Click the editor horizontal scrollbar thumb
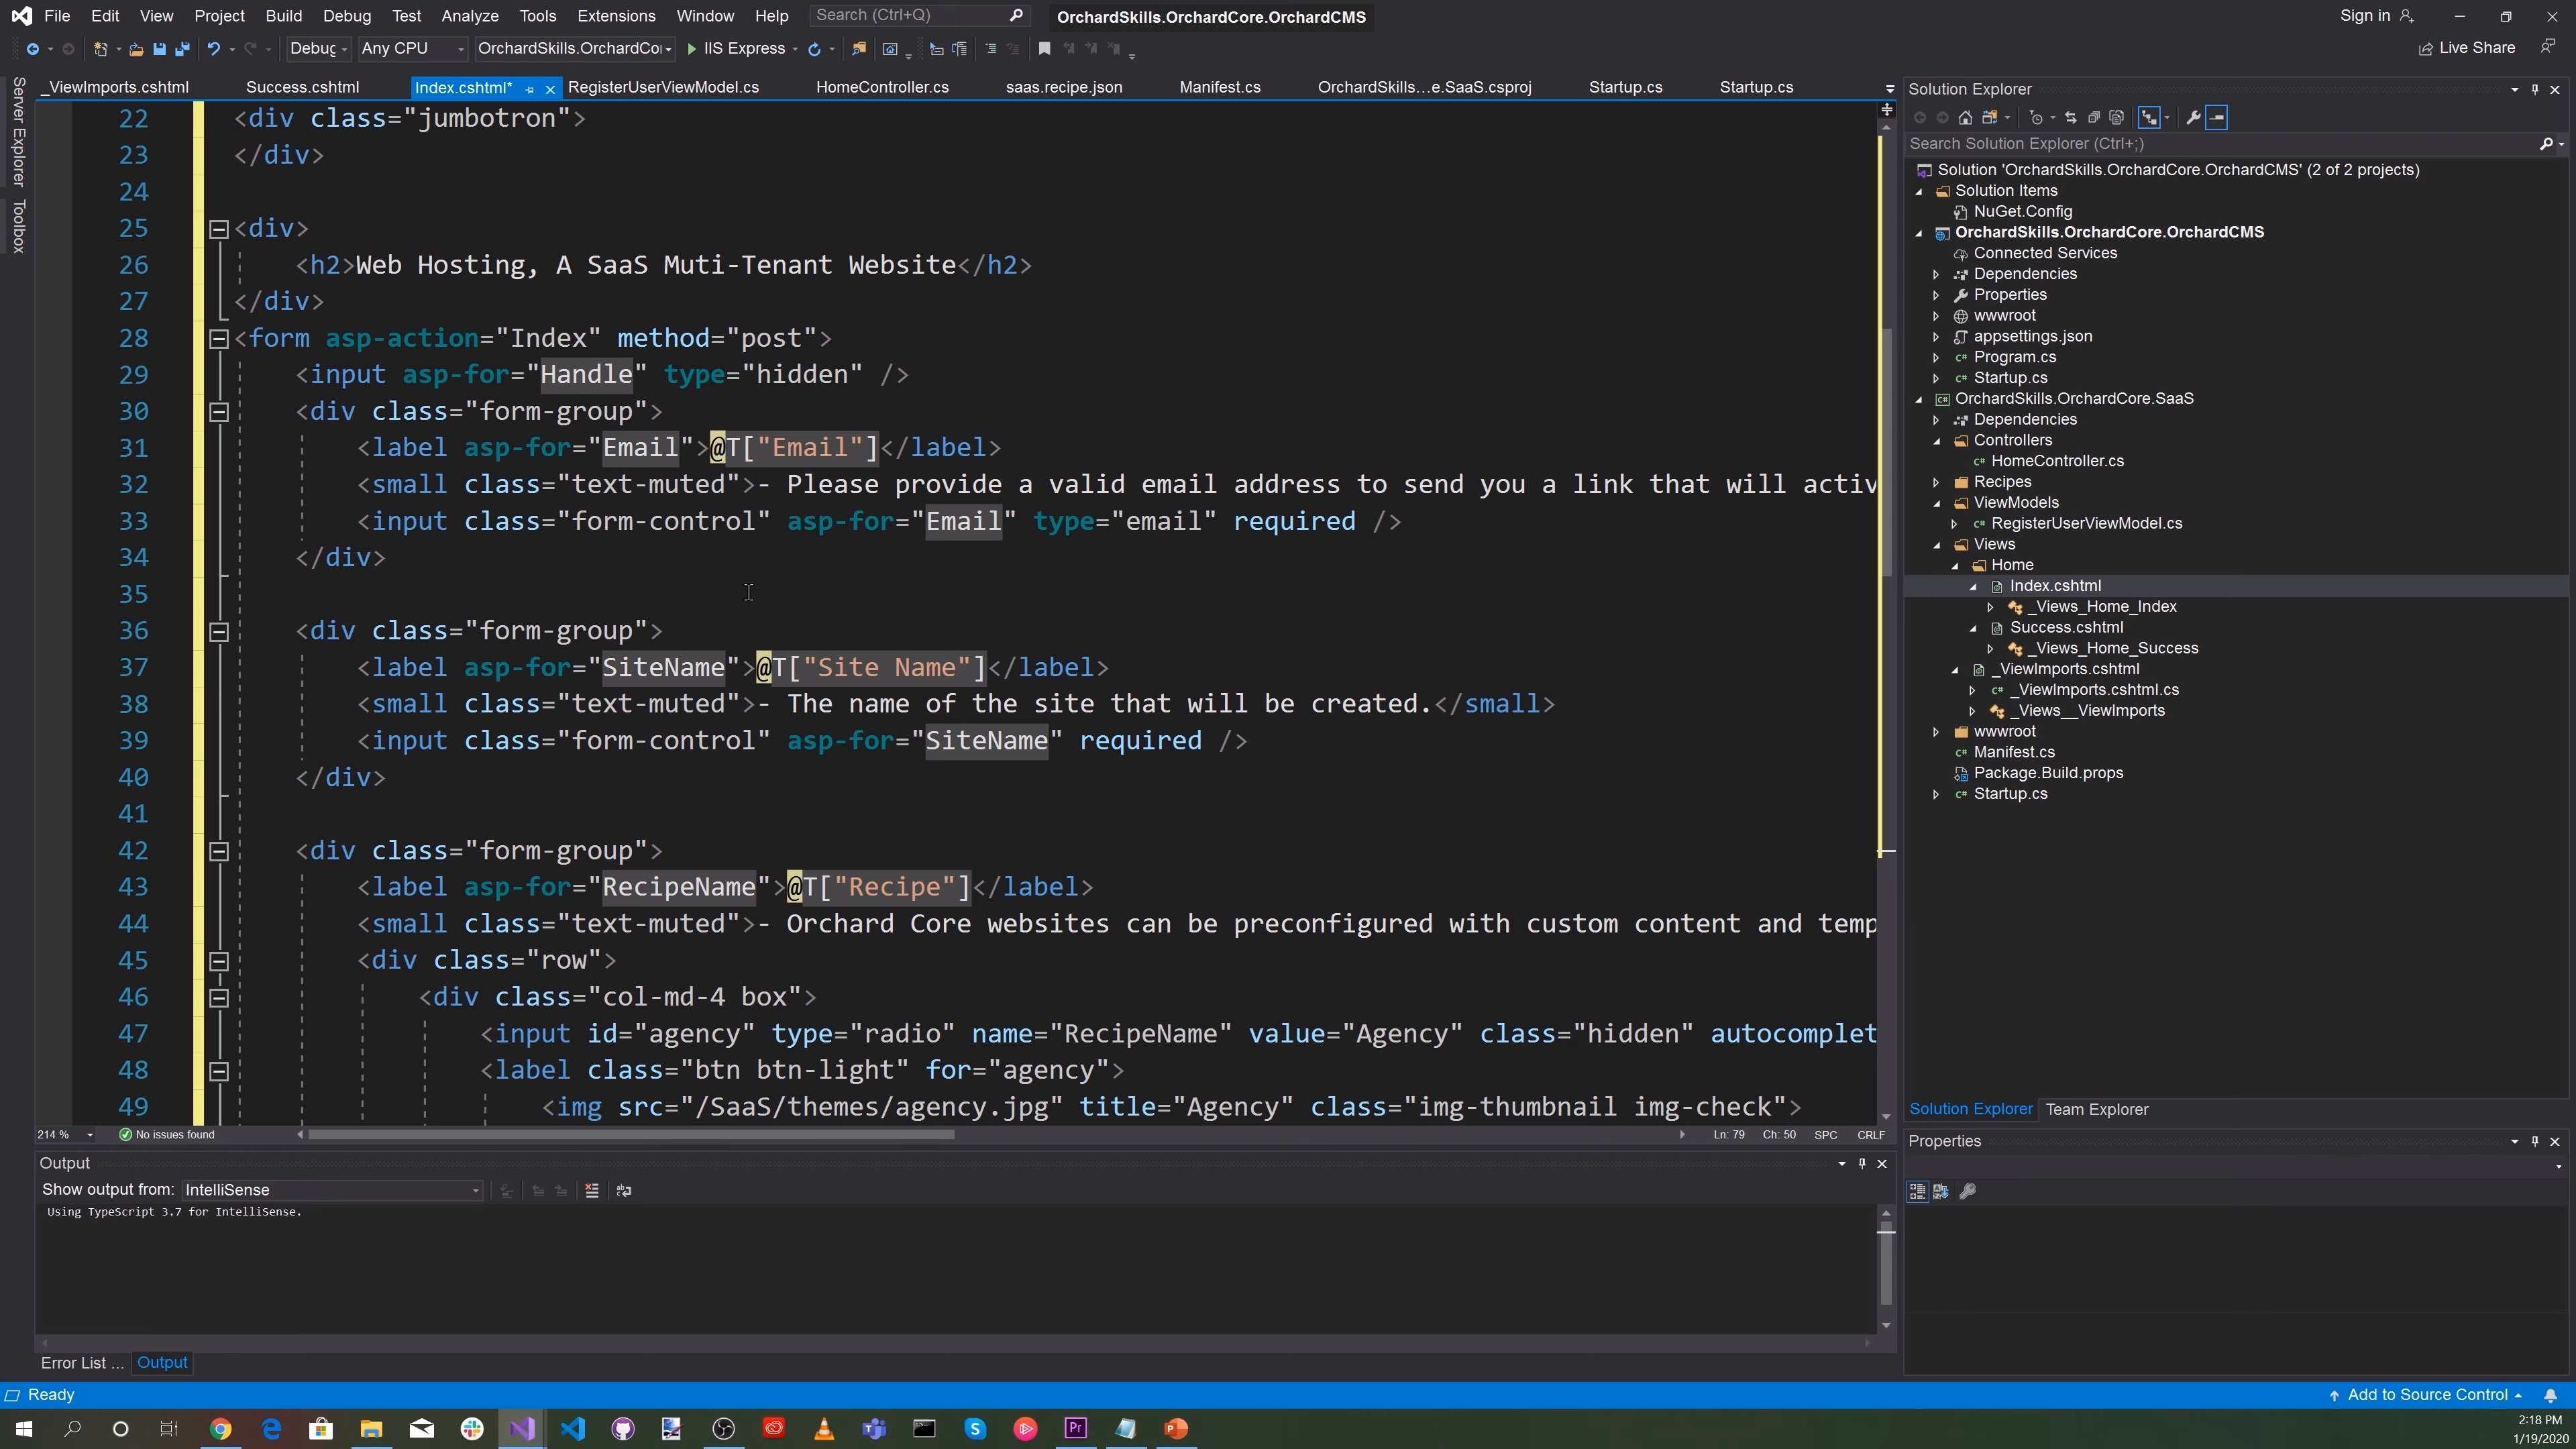 [x=630, y=1134]
